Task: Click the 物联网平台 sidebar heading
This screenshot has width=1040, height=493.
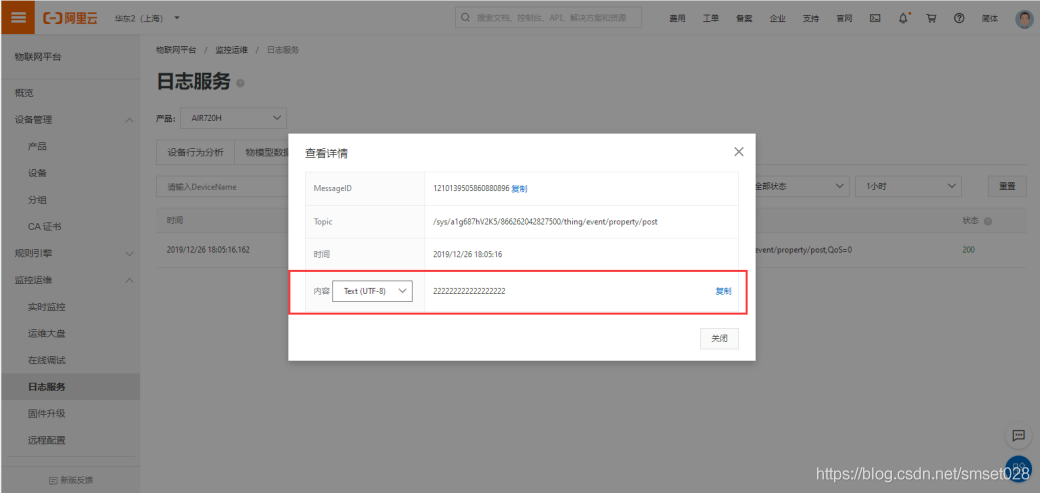Action: click(38, 57)
